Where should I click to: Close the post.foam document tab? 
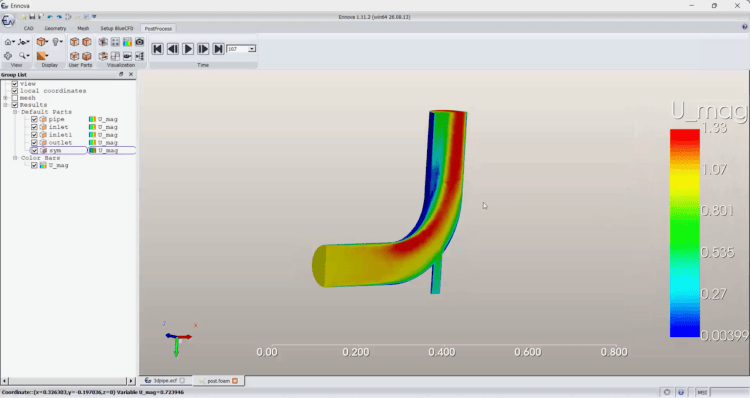point(235,381)
